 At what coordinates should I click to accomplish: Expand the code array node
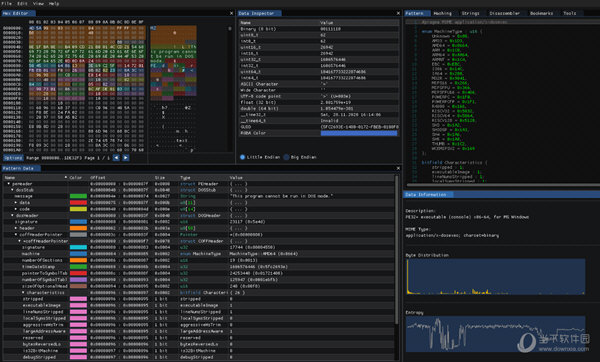coord(16,209)
